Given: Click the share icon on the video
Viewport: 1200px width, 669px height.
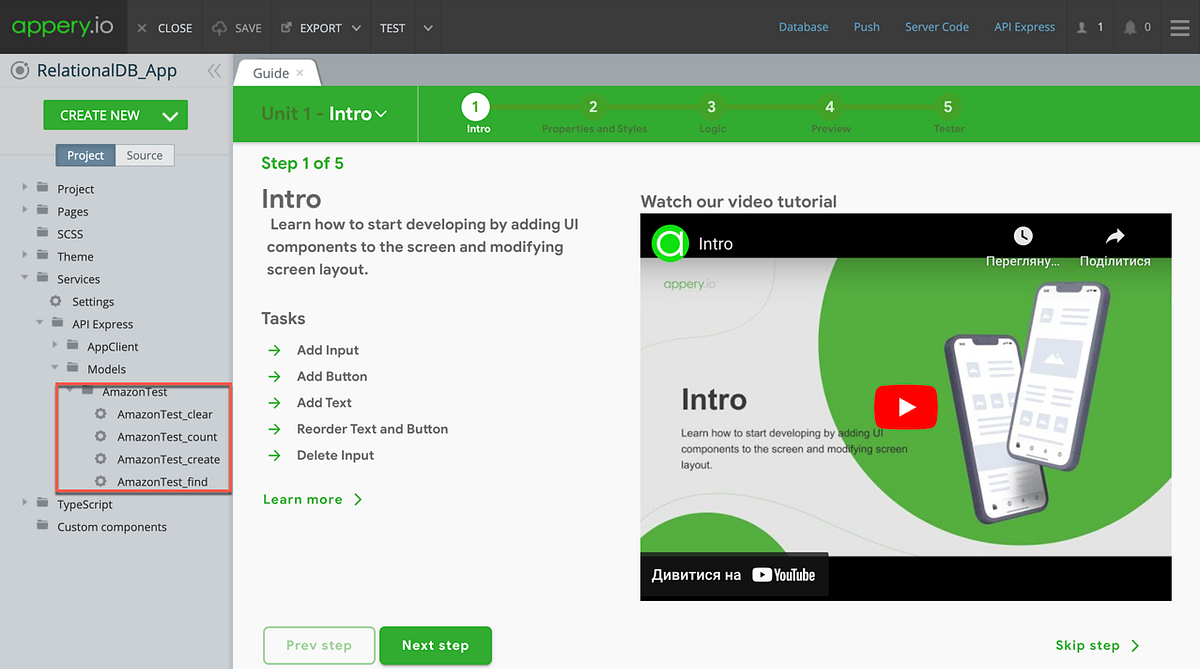Looking at the screenshot, I should coord(1114,236).
